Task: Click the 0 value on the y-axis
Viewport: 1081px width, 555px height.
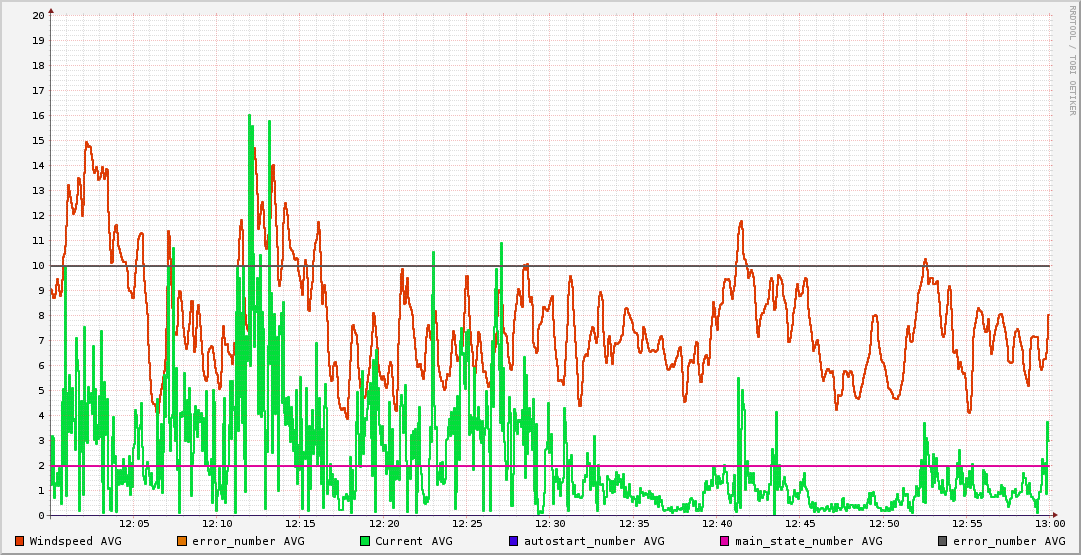Action: pos(41,515)
